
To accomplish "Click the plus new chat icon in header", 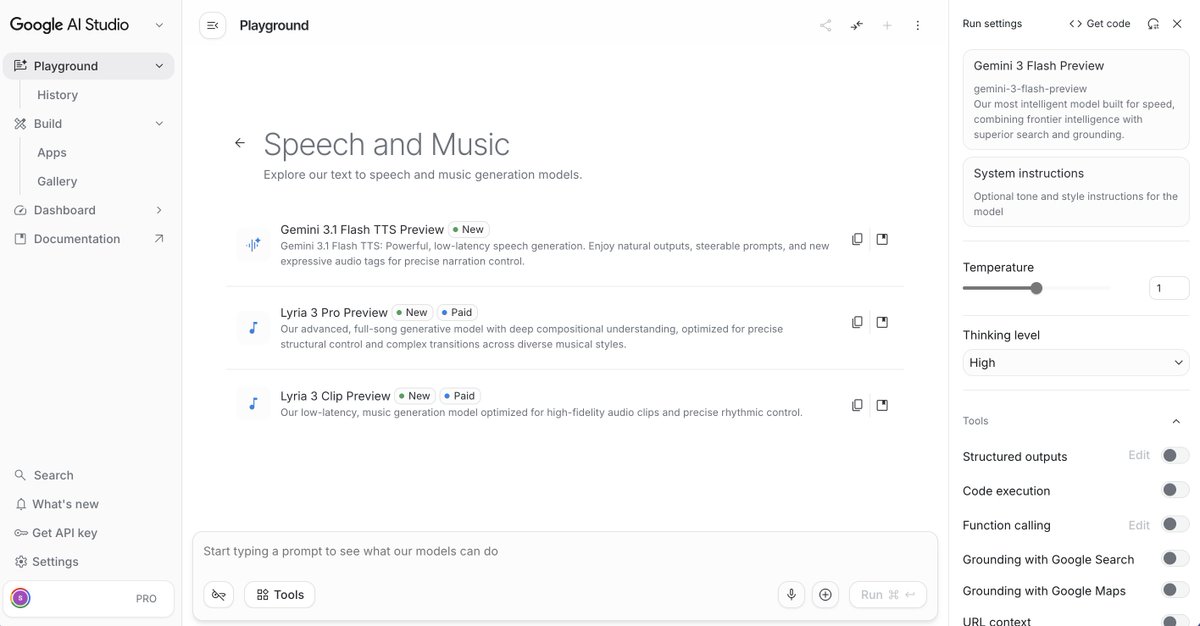I will pyautogui.click(x=887, y=25).
